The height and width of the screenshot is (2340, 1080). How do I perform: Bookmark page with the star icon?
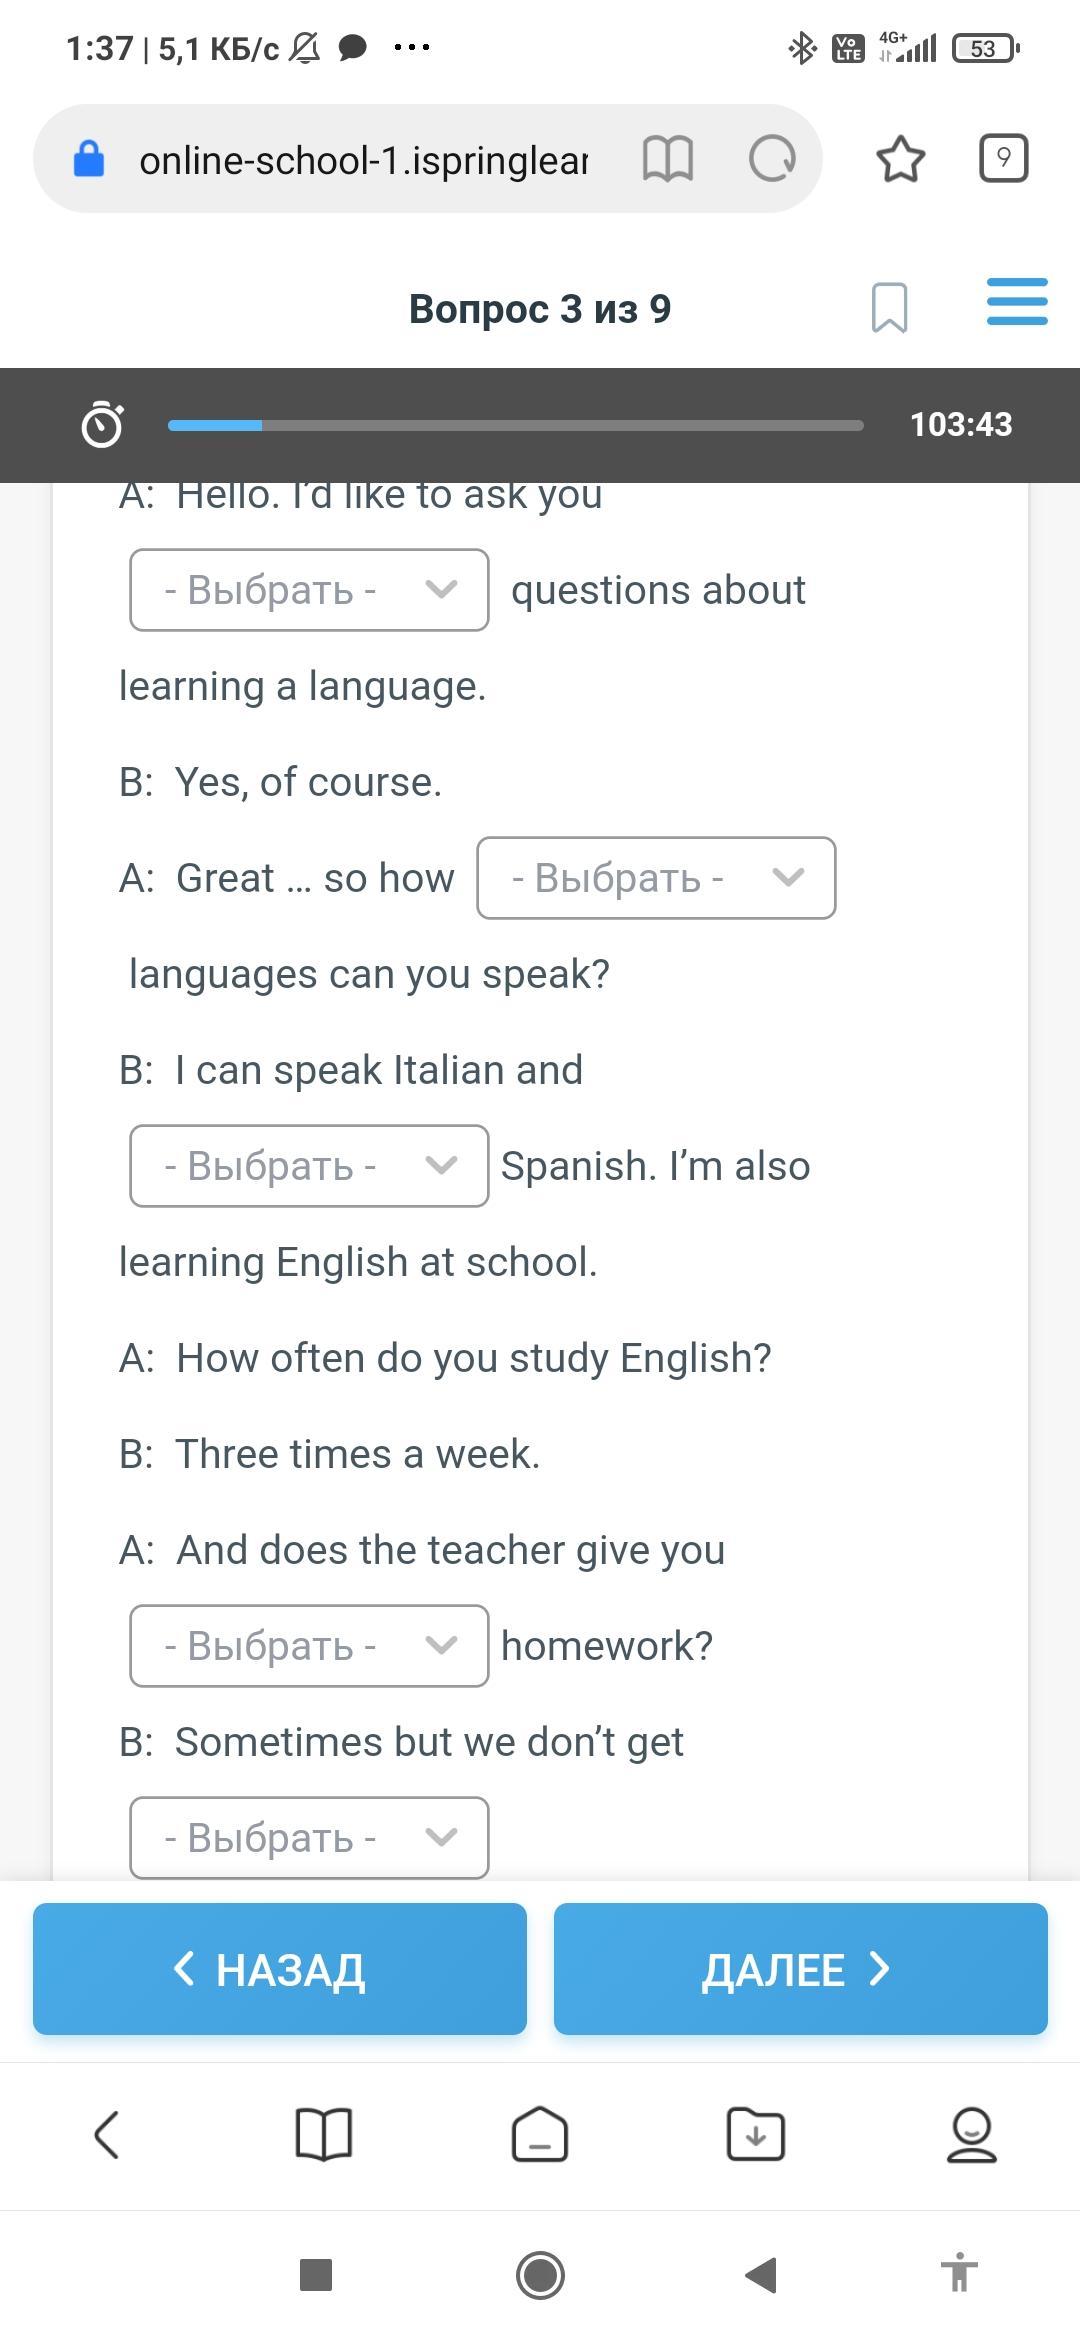[x=900, y=159]
